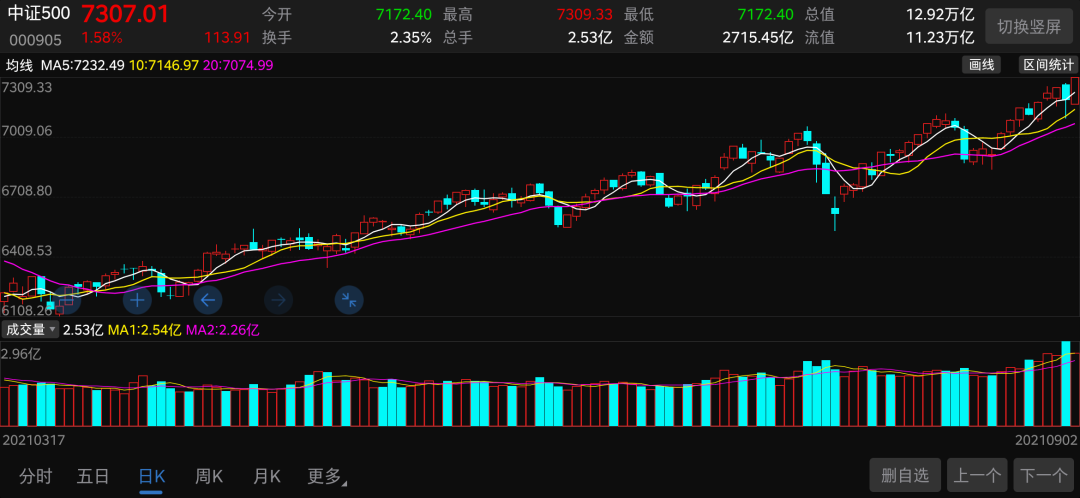This screenshot has width=1080, height=498.
Task: Select the 周K tab
Action: [x=209, y=476]
